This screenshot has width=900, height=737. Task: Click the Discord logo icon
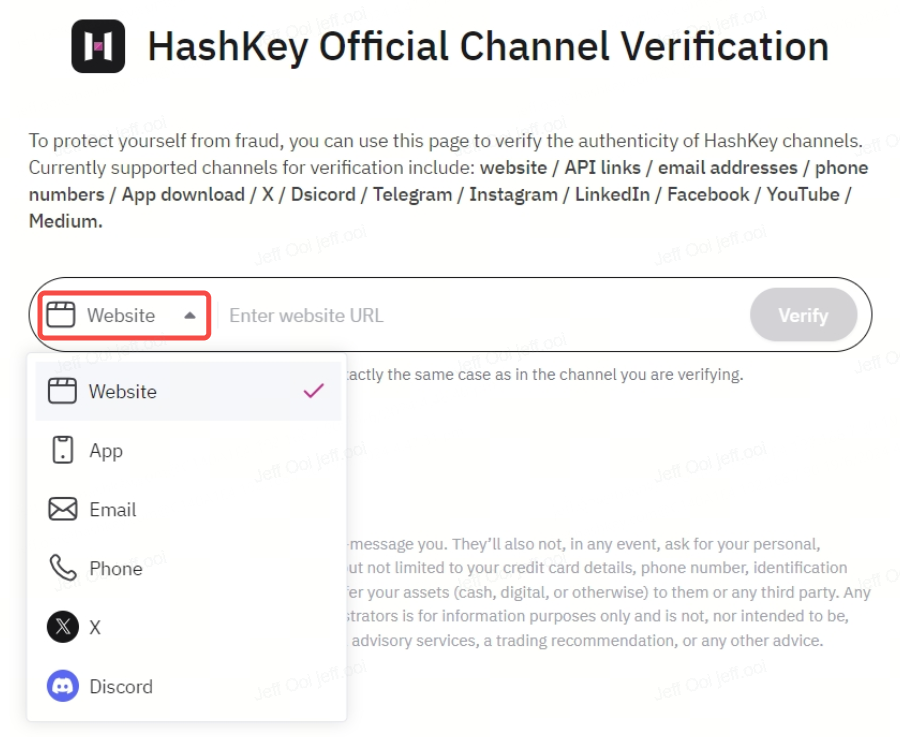(x=63, y=686)
